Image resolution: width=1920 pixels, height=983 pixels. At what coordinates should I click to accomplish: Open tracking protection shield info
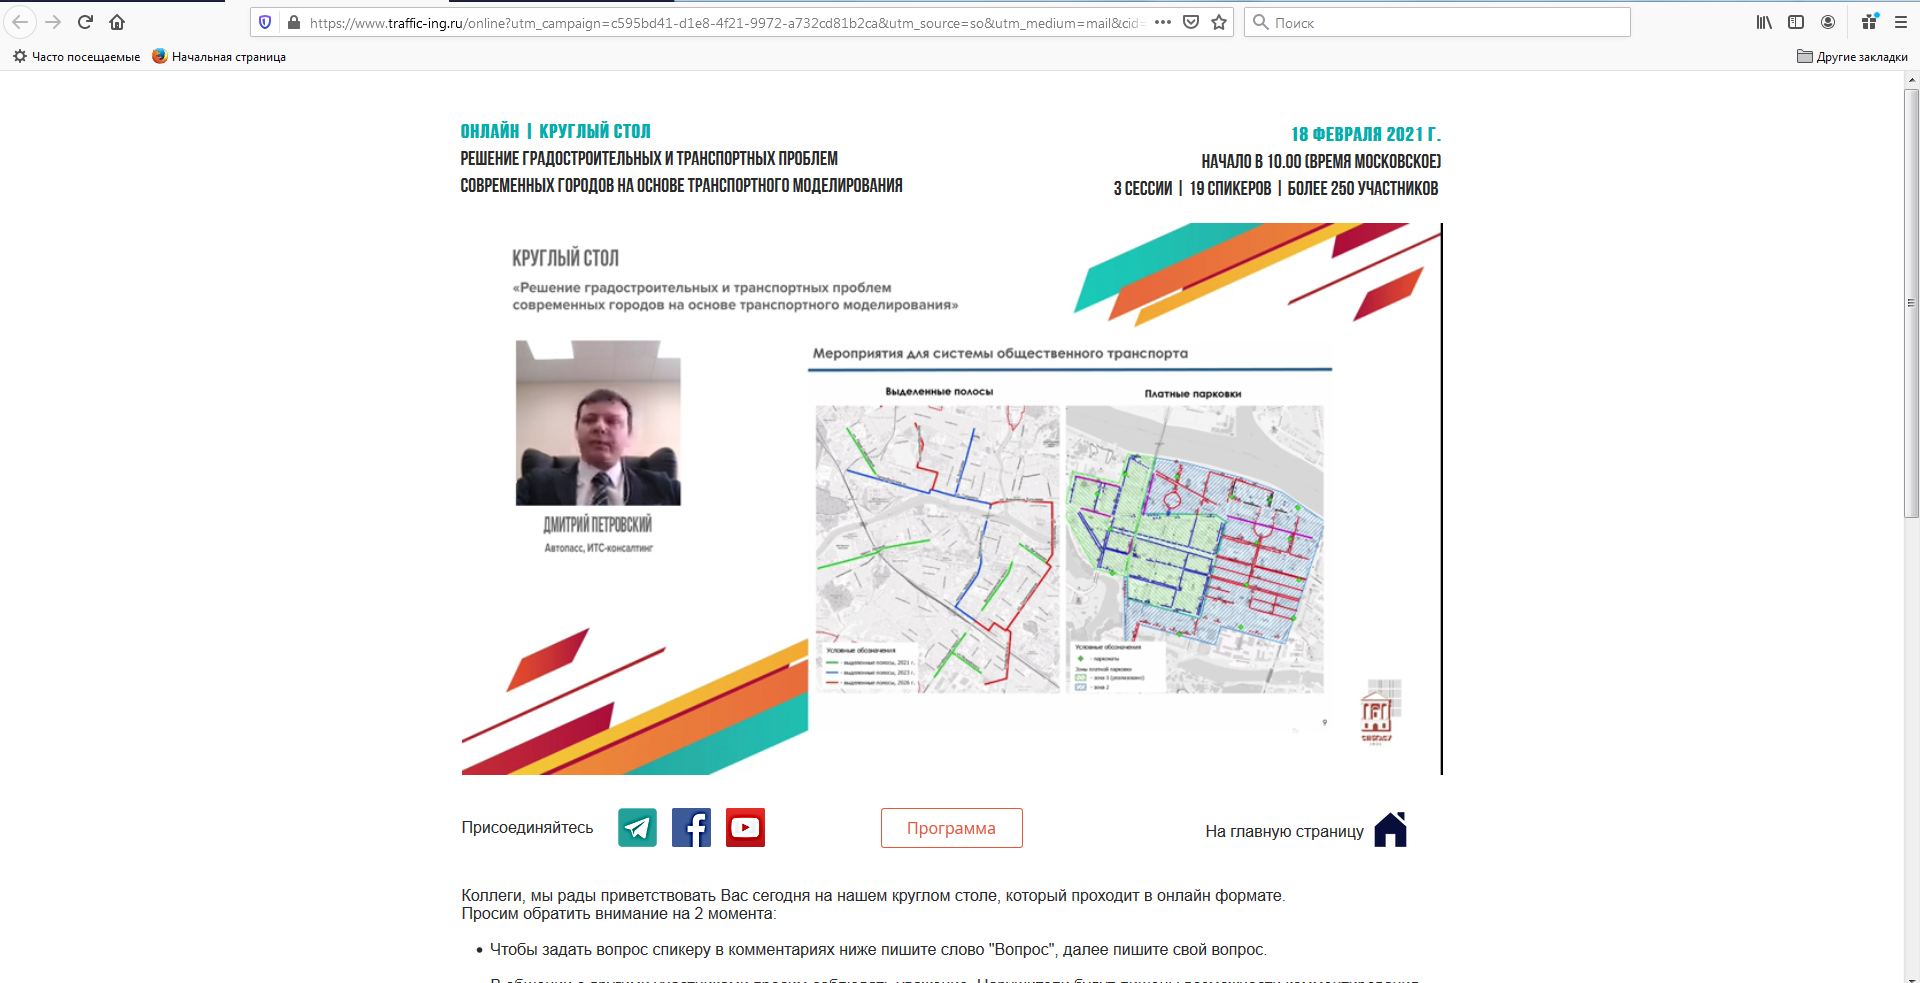tap(265, 22)
